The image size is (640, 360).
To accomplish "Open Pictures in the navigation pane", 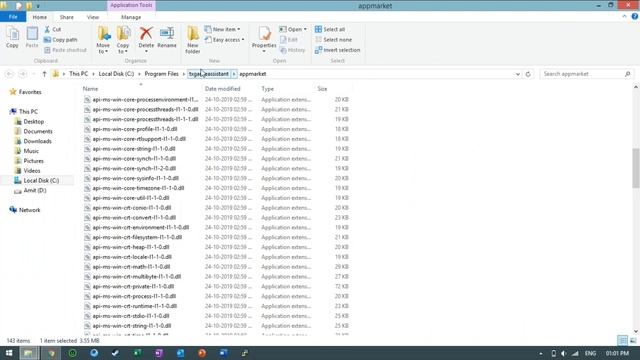I will (33, 161).
